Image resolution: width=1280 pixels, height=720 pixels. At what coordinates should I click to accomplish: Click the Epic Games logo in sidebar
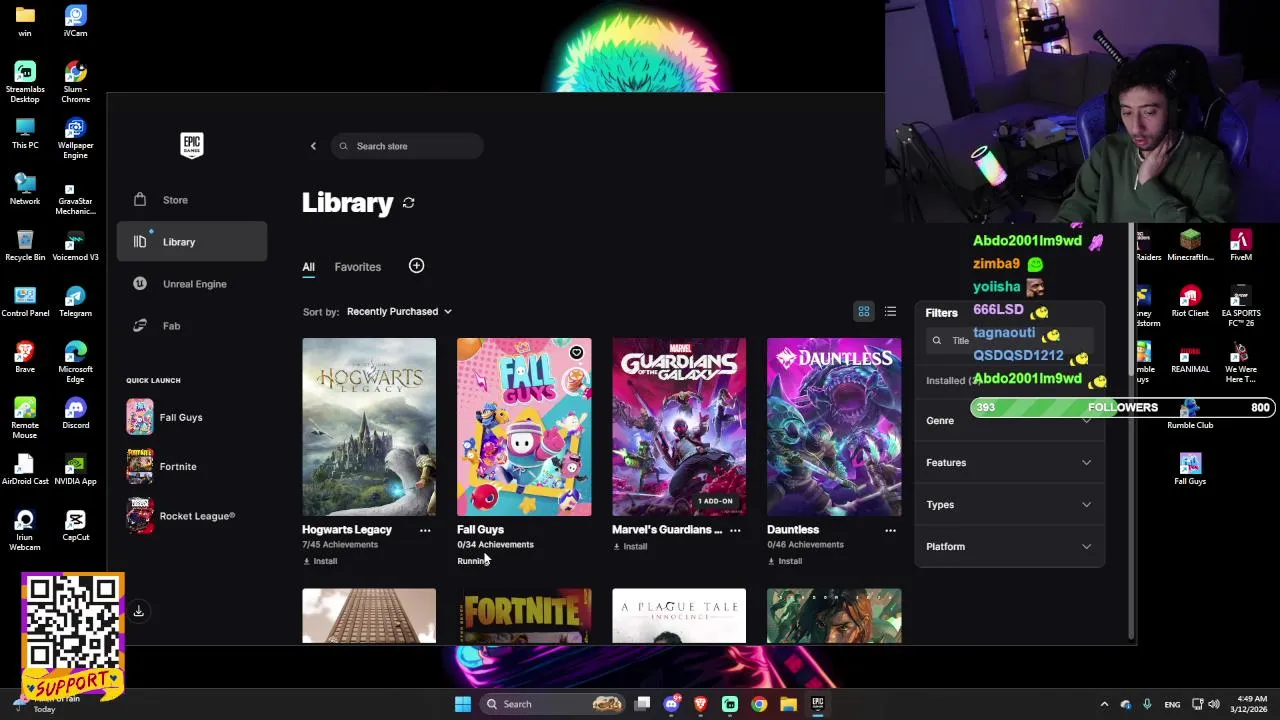click(192, 145)
